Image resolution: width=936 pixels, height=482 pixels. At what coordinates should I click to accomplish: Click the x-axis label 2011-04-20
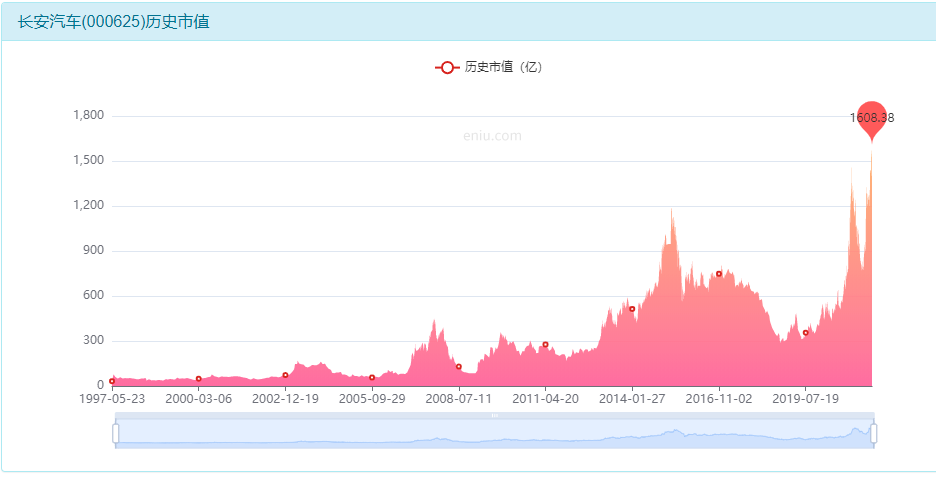[x=545, y=399]
